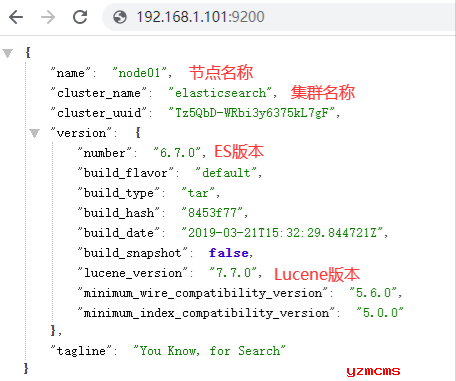Reload the page with the refresh icon
The height and width of the screenshot is (381, 456).
80,17
